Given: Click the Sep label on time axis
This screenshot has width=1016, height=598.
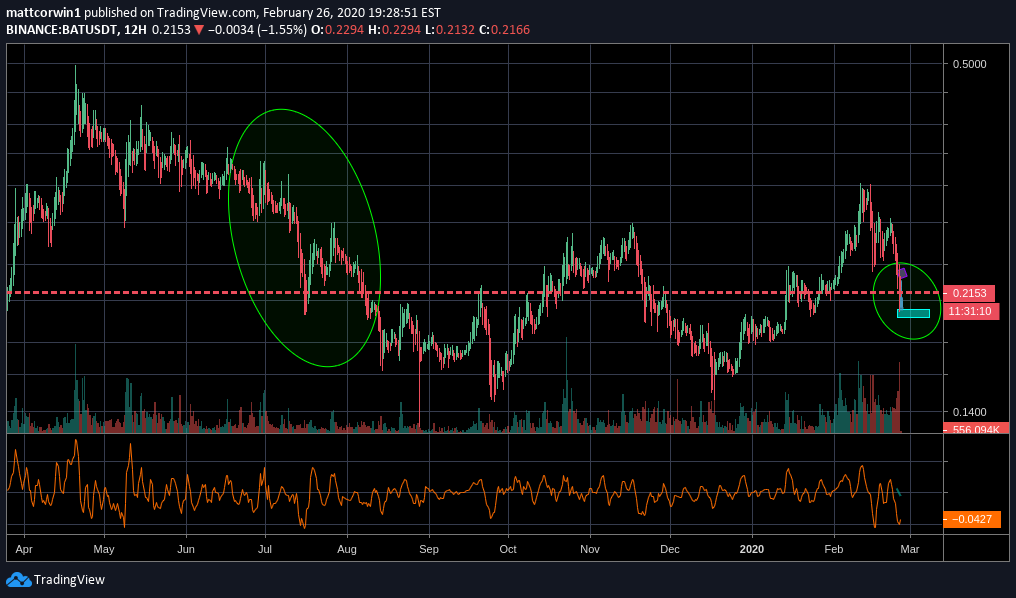Looking at the screenshot, I should click(429, 549).
